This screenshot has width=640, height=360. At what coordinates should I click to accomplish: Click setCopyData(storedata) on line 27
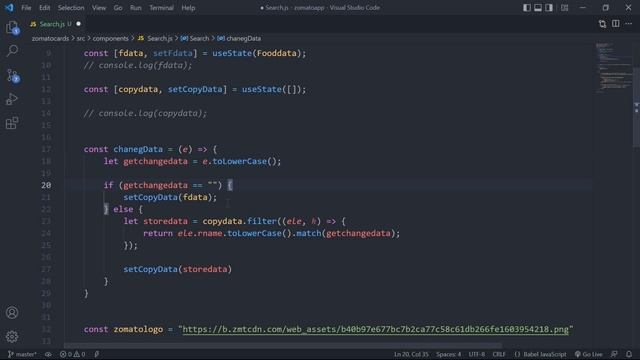(178, 269)
